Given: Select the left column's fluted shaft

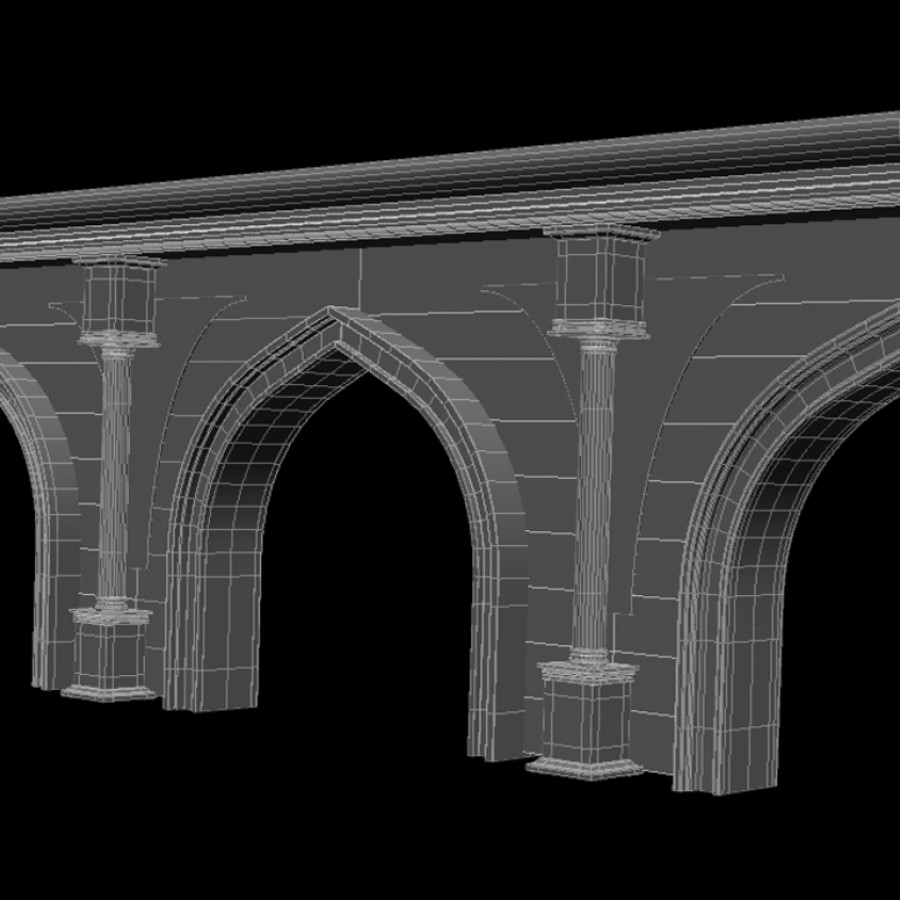Looking at the screenshot, I should click(x=115, y=470).
